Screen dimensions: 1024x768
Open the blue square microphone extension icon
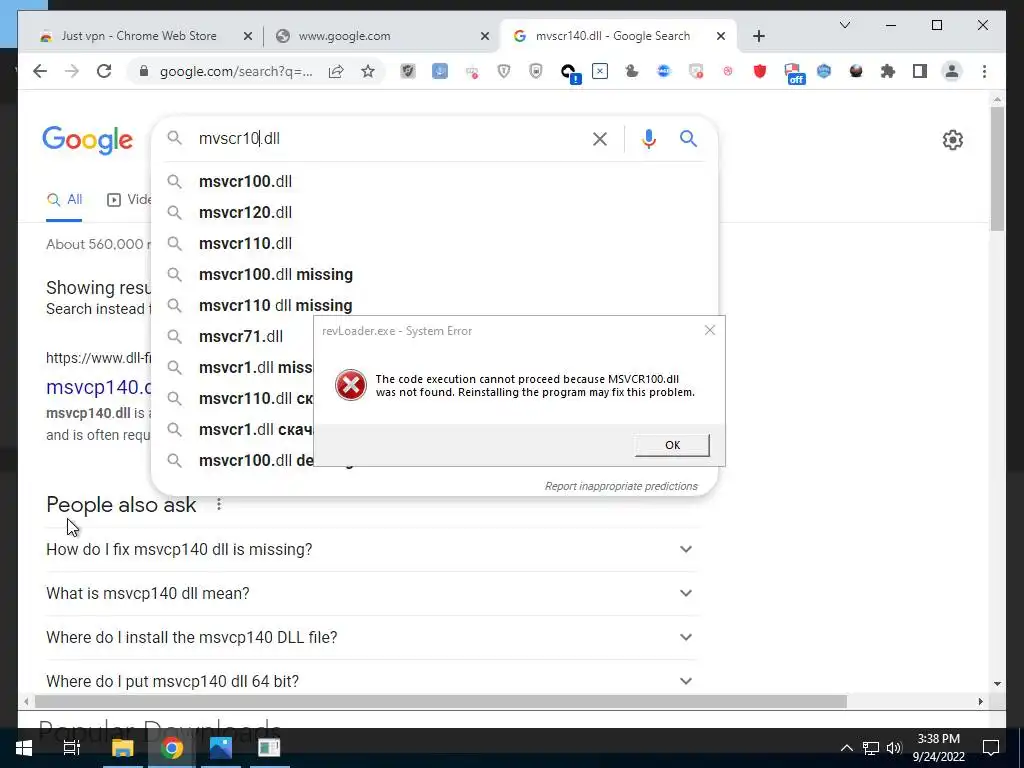point(440,71)
